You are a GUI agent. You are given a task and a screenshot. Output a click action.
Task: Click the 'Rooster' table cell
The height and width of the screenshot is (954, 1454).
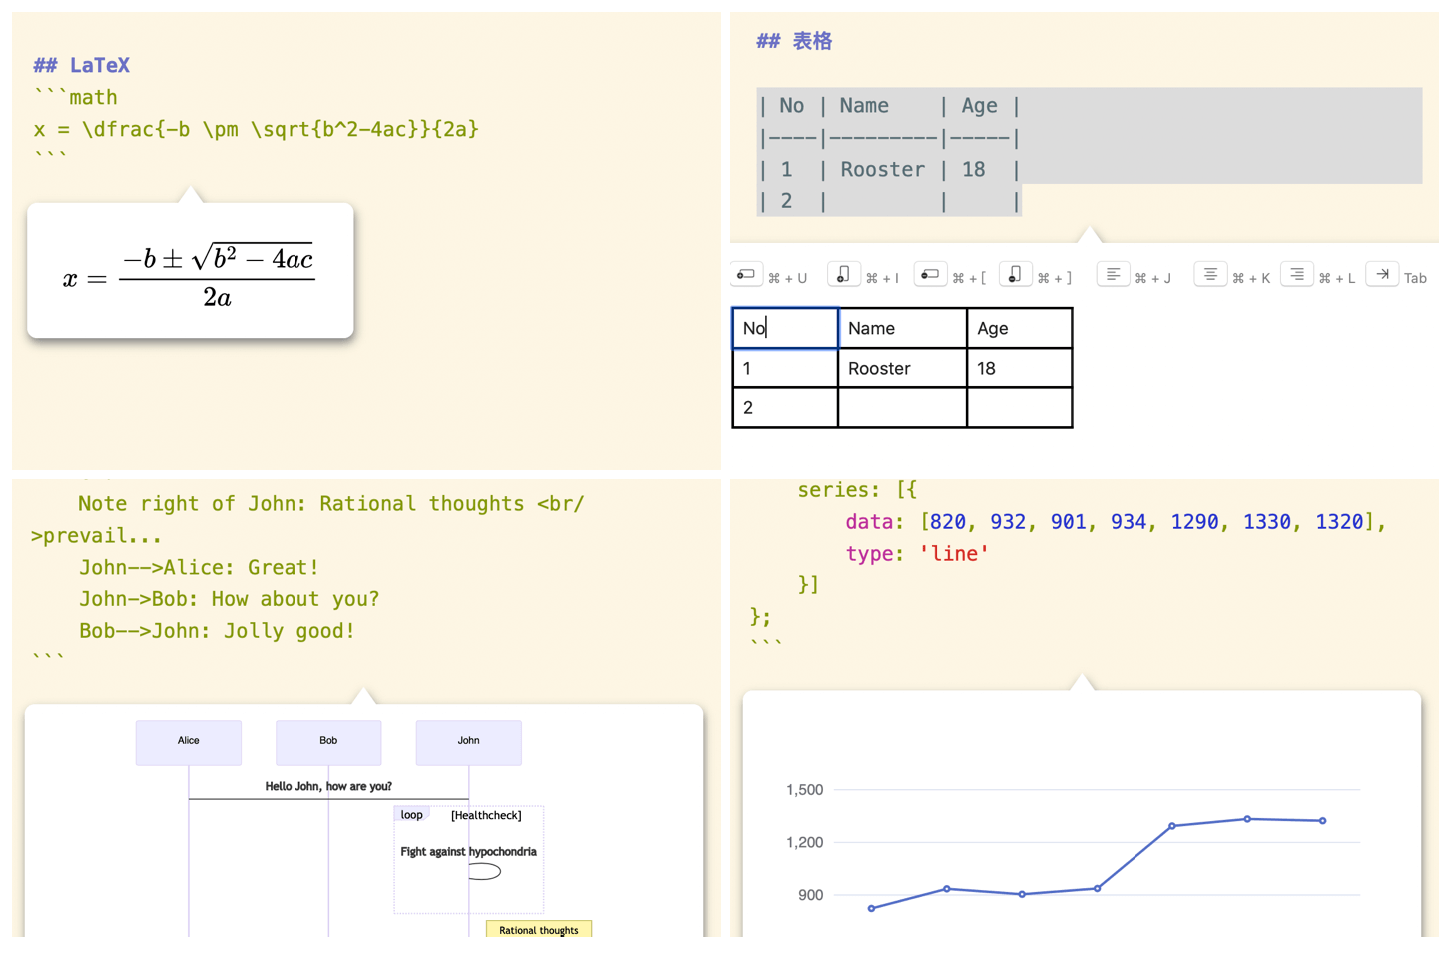[902, 368]
